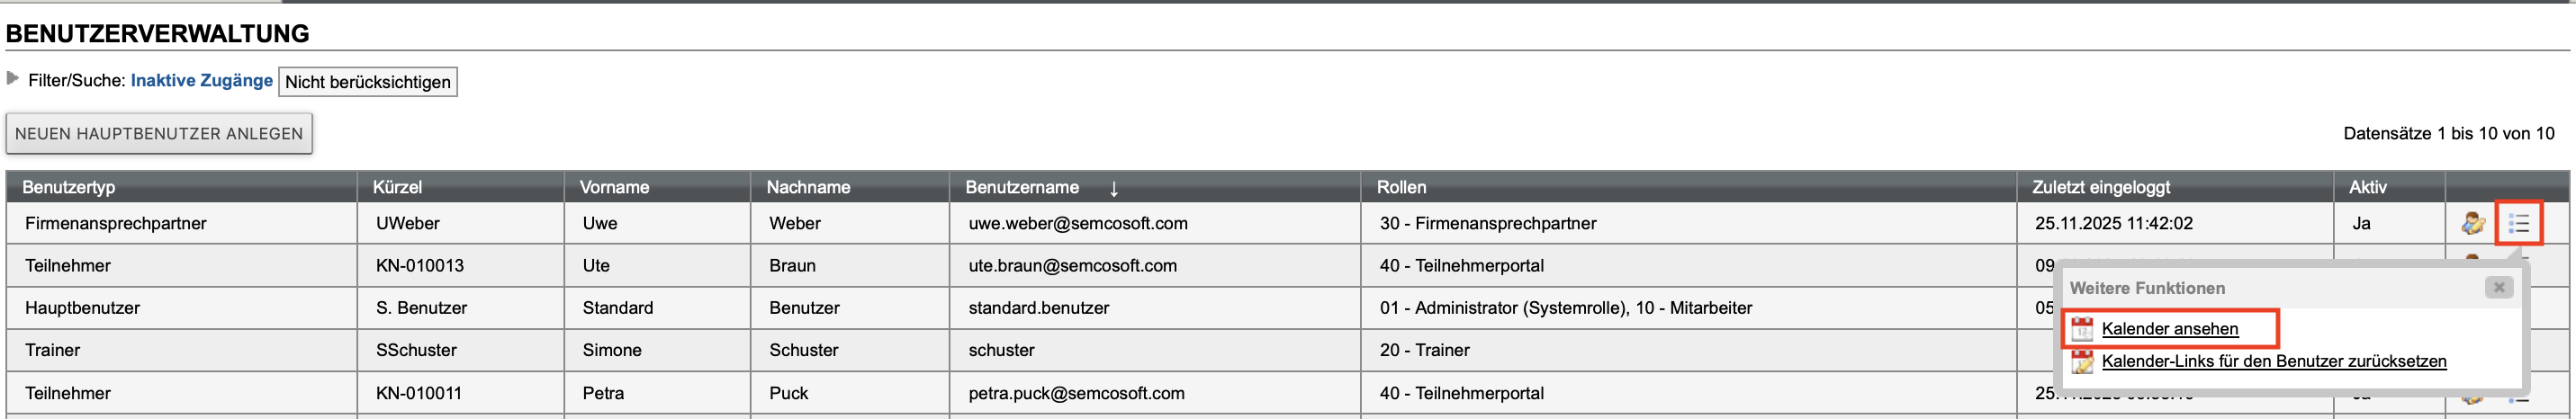Click the calendar icon beside Kalender ansehen
Viewport: 2576px width, 419px height.
click(2082, 329)
